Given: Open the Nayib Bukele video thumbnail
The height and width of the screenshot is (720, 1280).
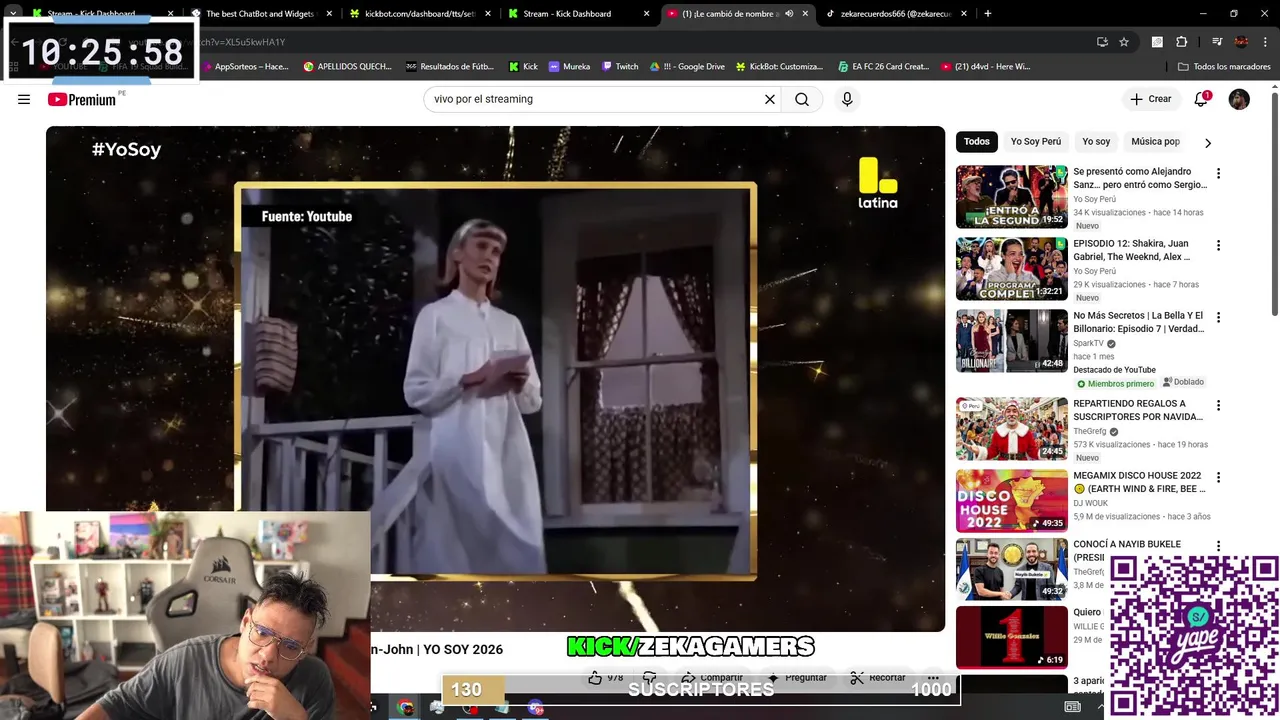Looking at the screenshot, I should pyautogui.click(x=1011, y=570).
